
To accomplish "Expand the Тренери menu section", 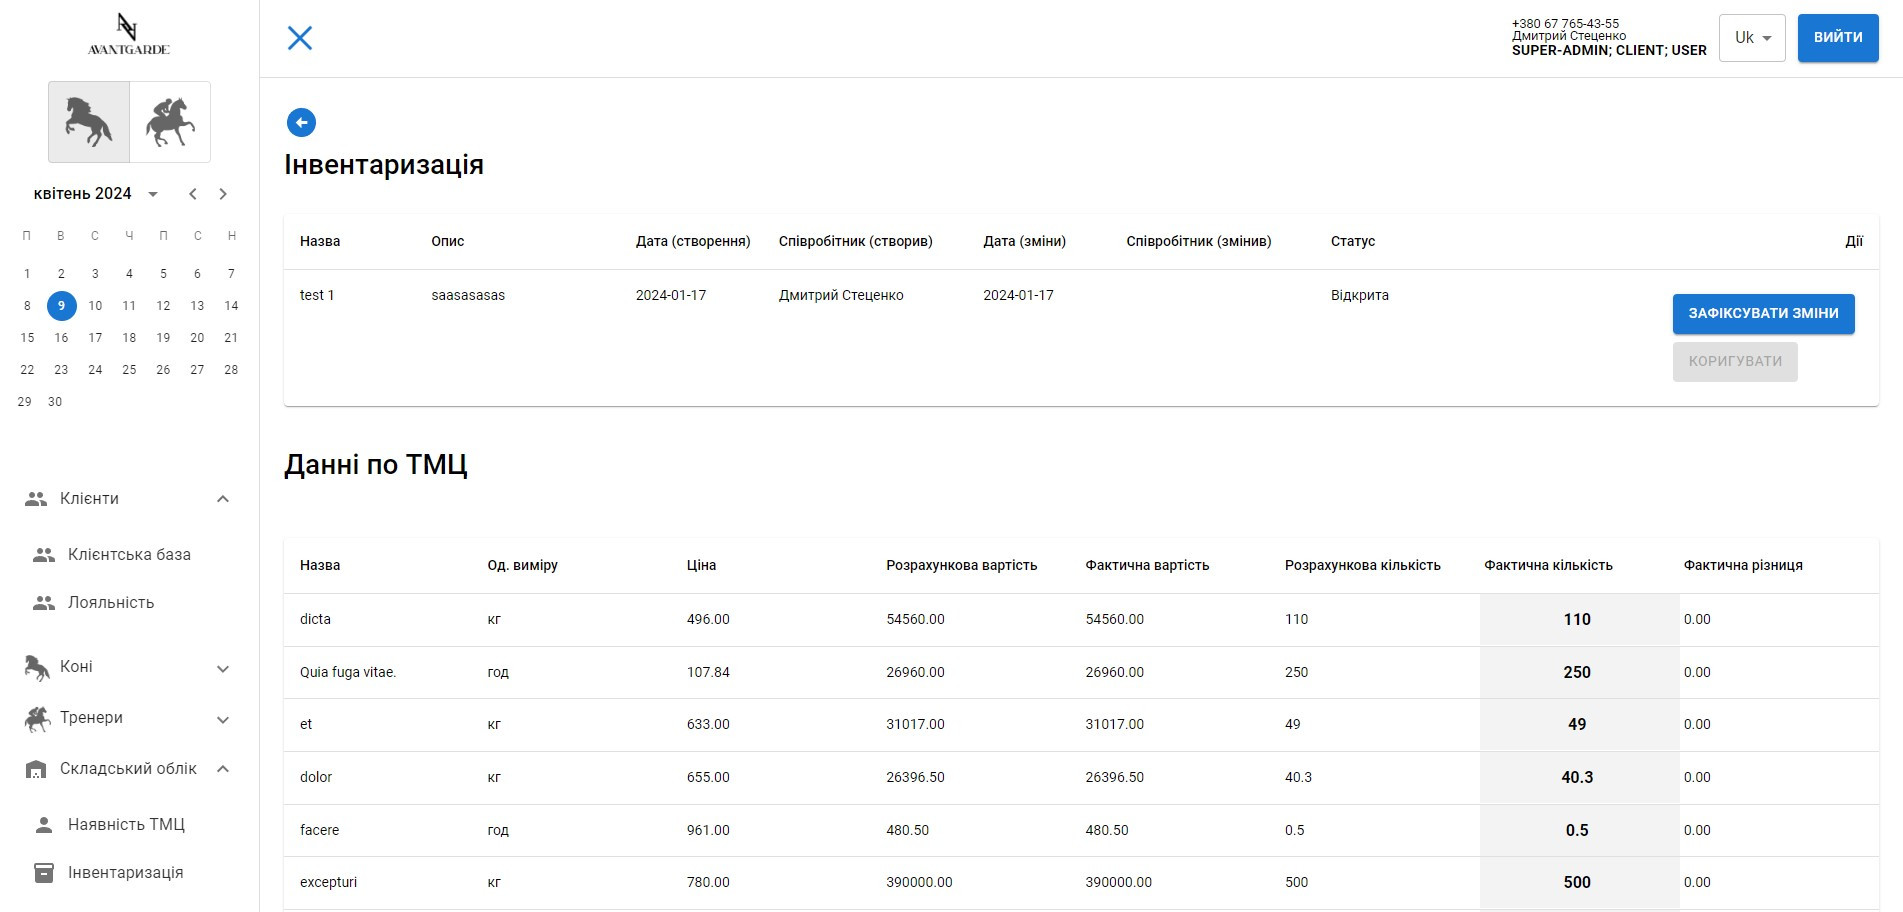I will click(223, 719).
